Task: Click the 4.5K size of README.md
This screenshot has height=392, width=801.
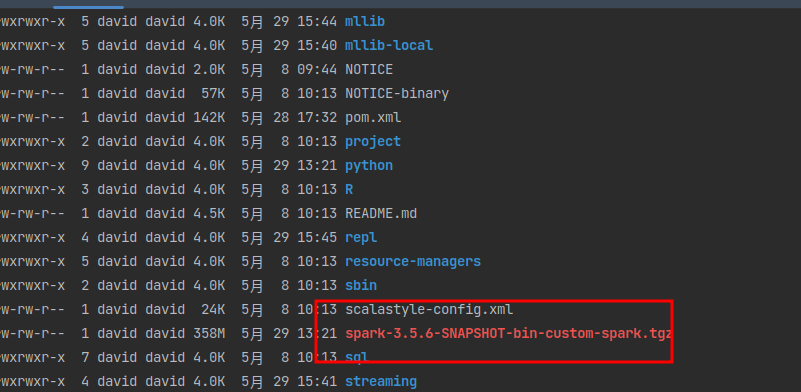Action: [209, 214]
